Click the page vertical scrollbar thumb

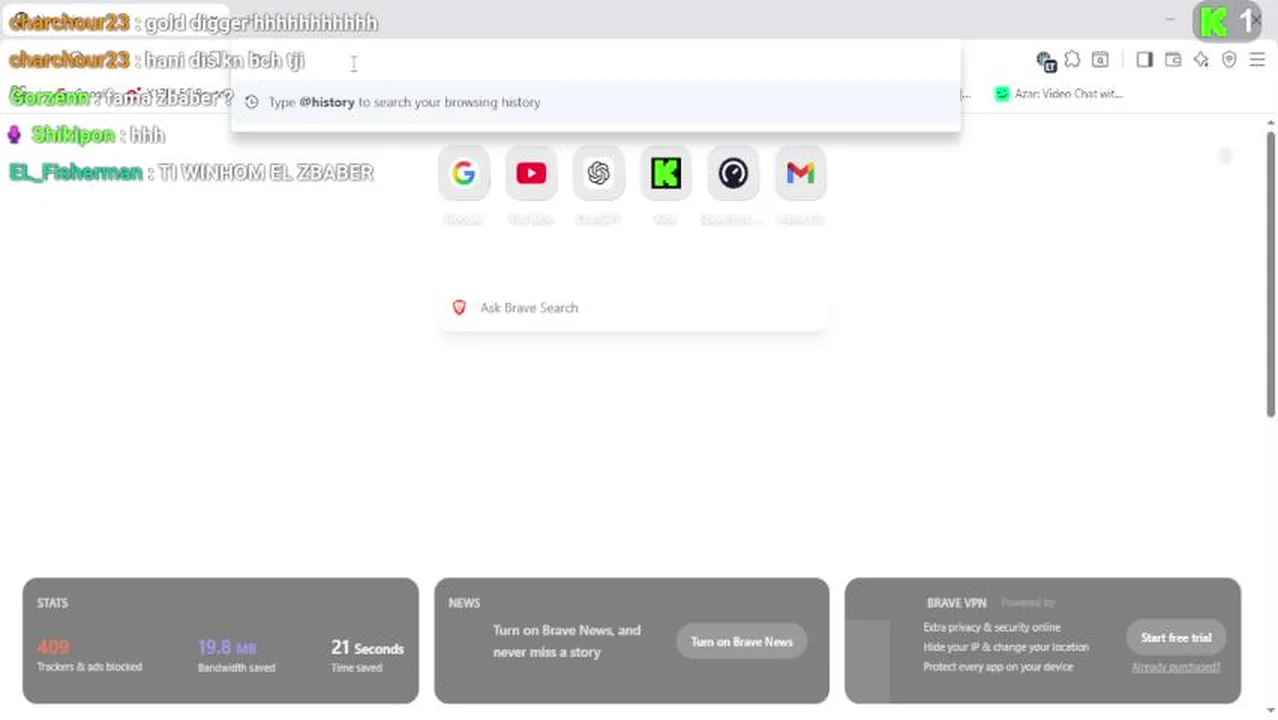point(1271,274)
